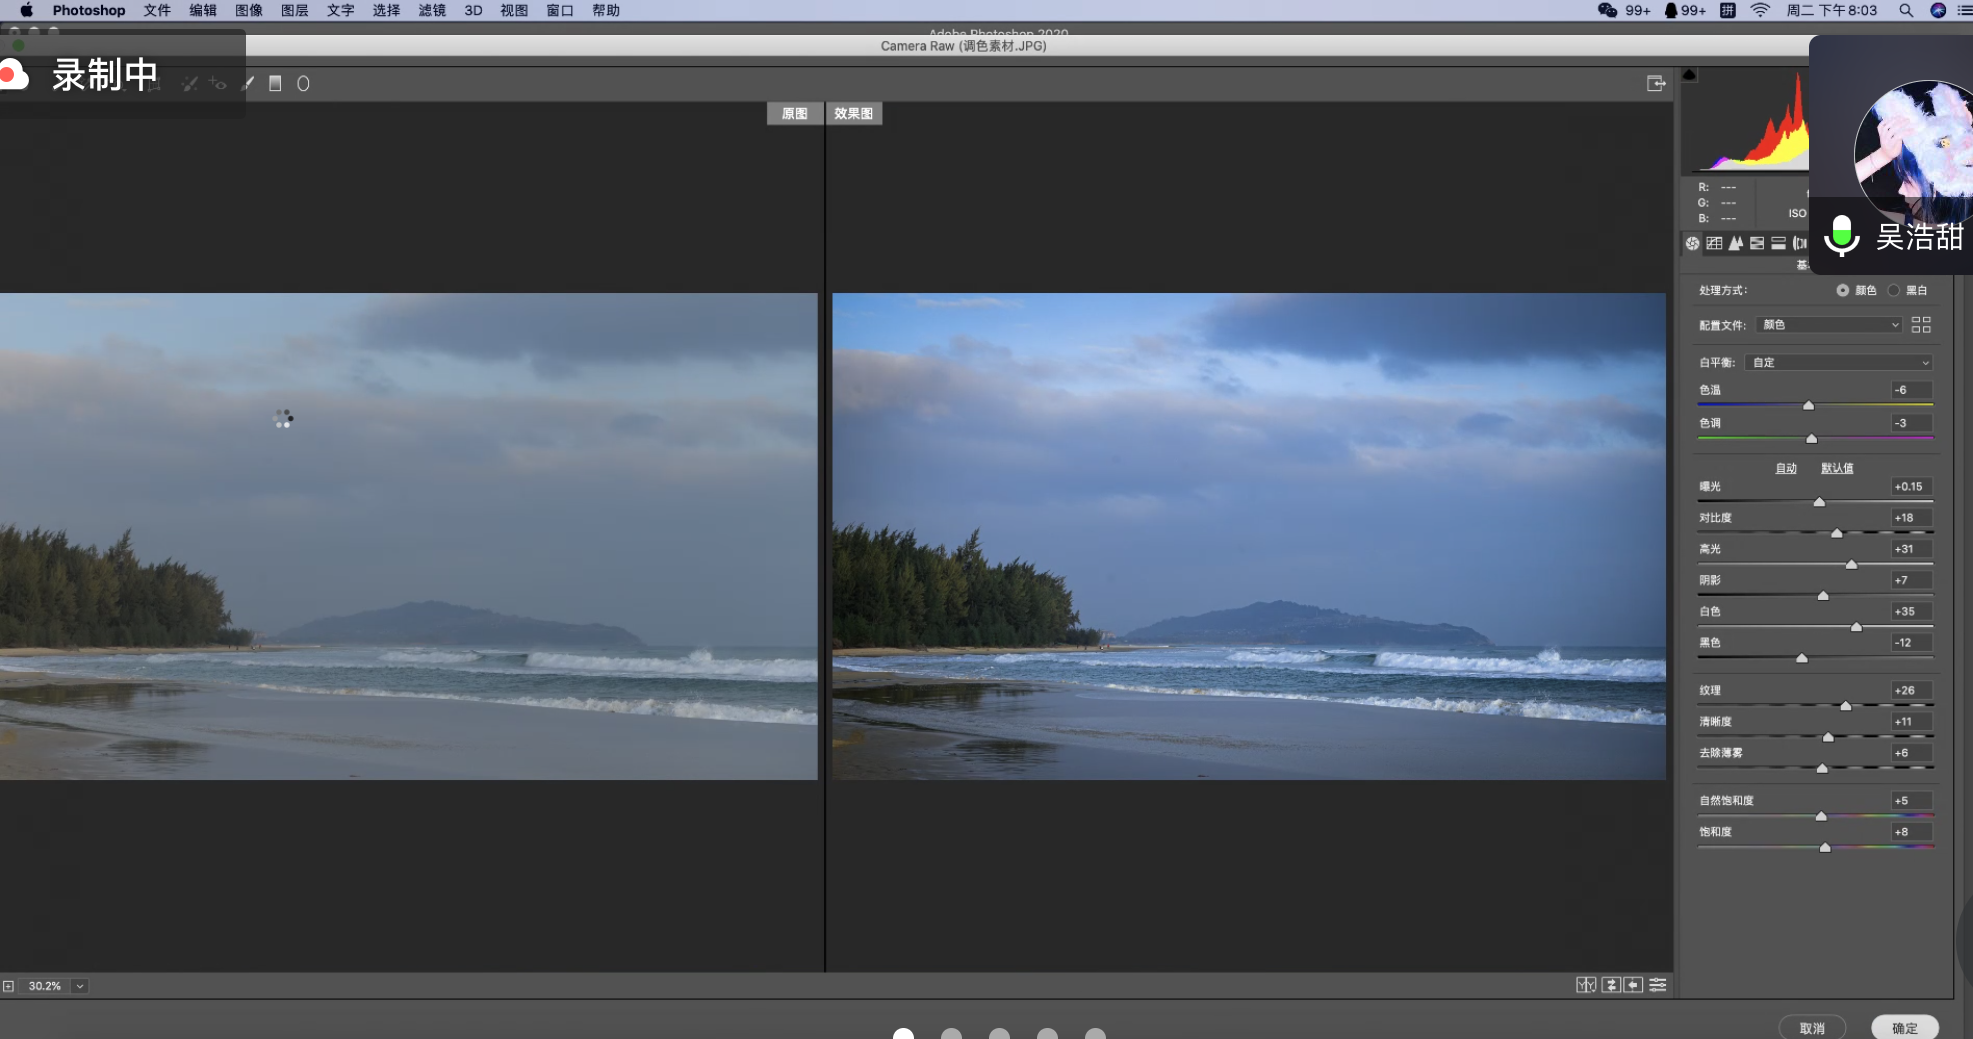Open the Tone Curve panel tab
1973x1039 pixels.
point(1714,243)
